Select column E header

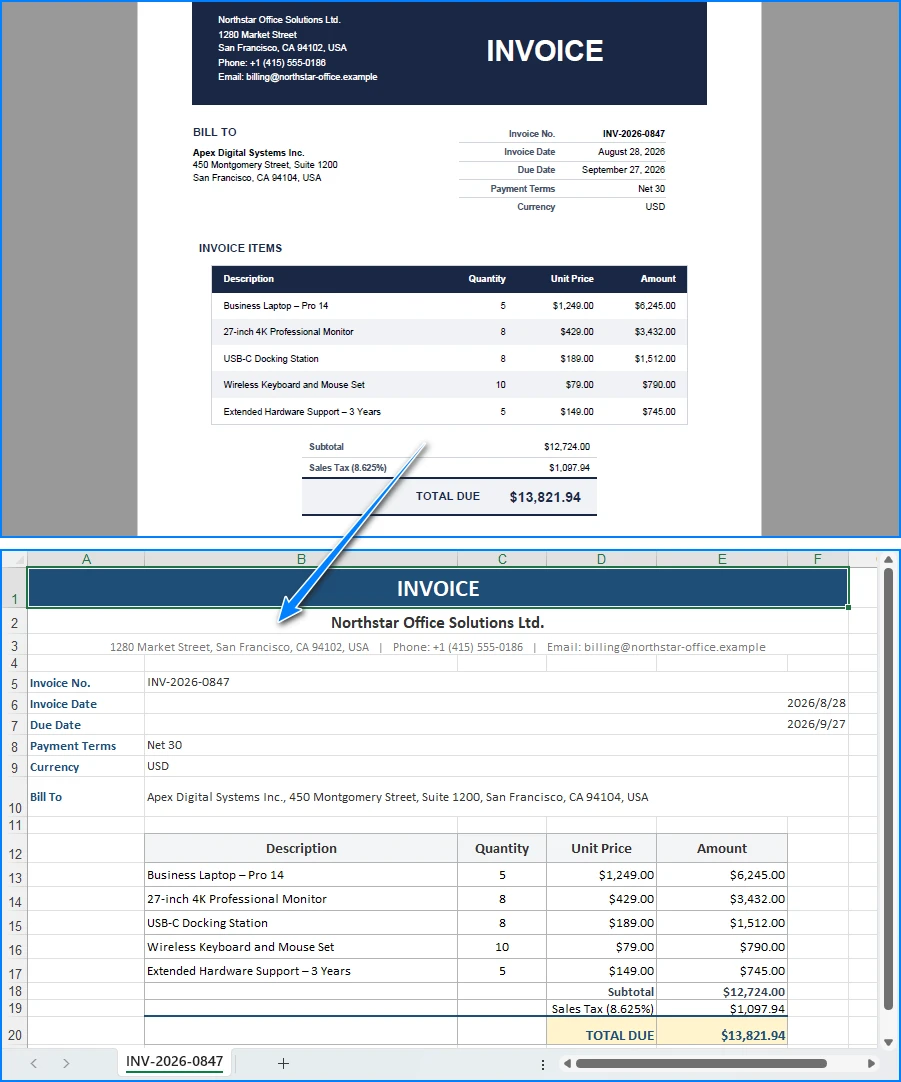tap(722, 559)
